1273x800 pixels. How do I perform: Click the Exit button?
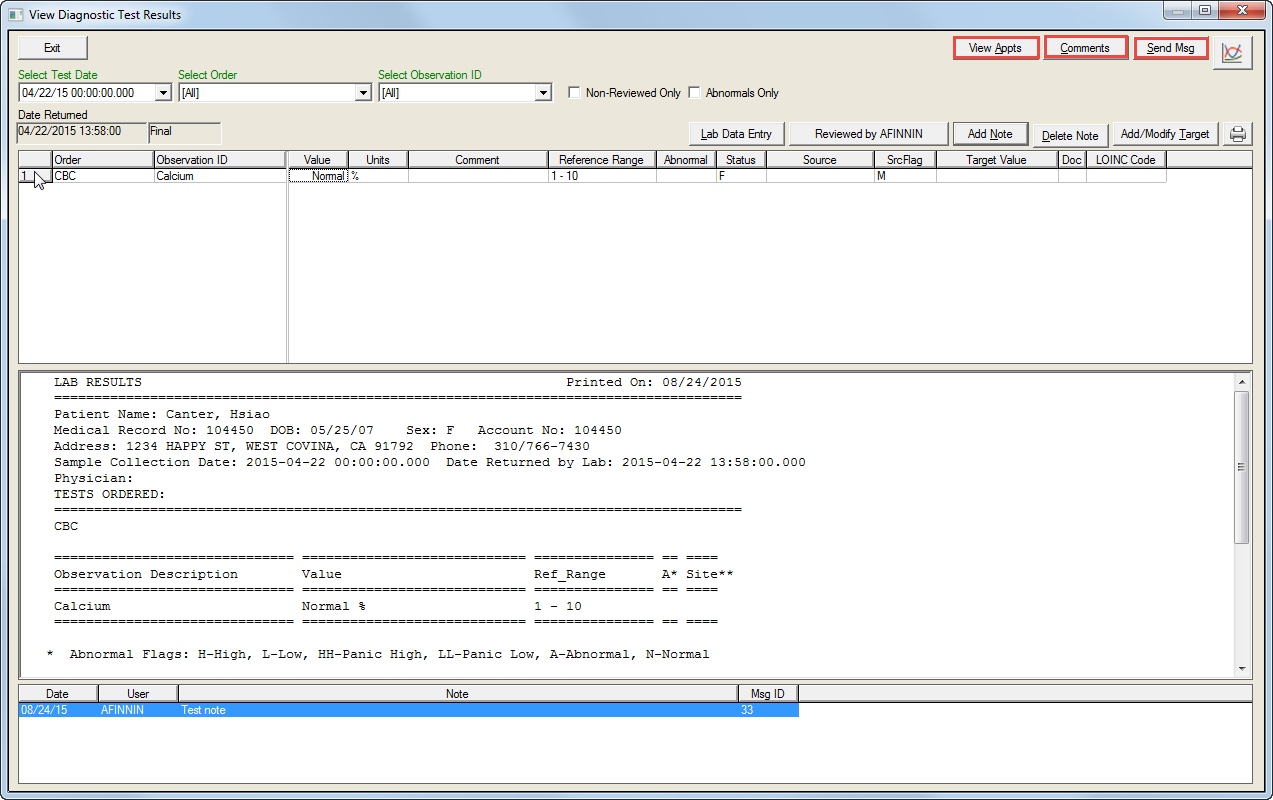coord(52,48)
